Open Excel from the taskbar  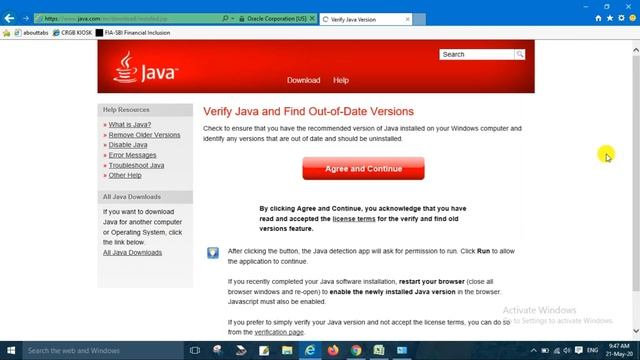[x=379, y=351]
